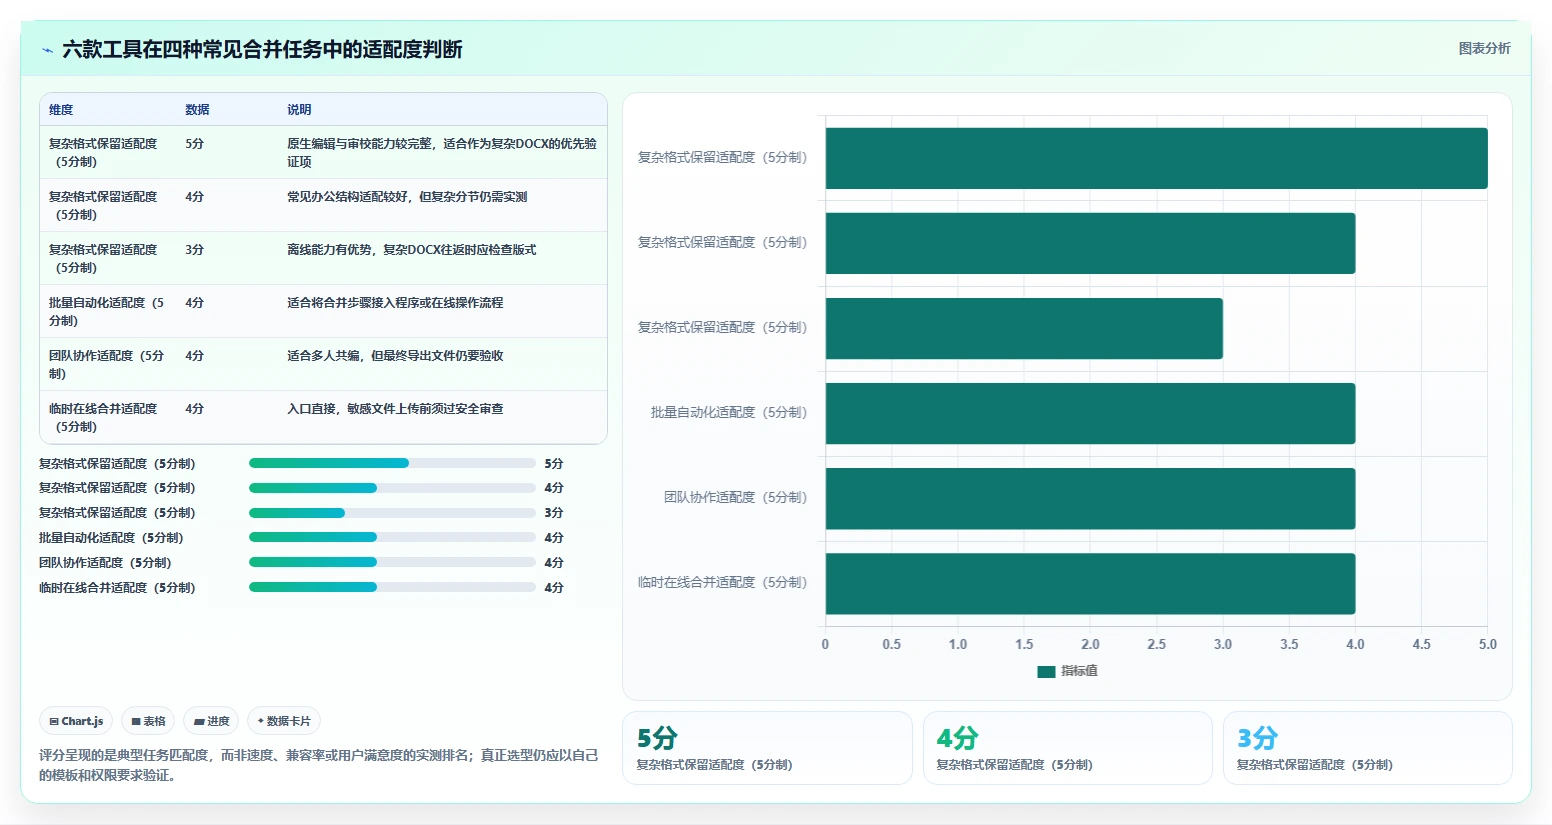Select the row 原生编辑与审校能力较完整

(323, 152)
